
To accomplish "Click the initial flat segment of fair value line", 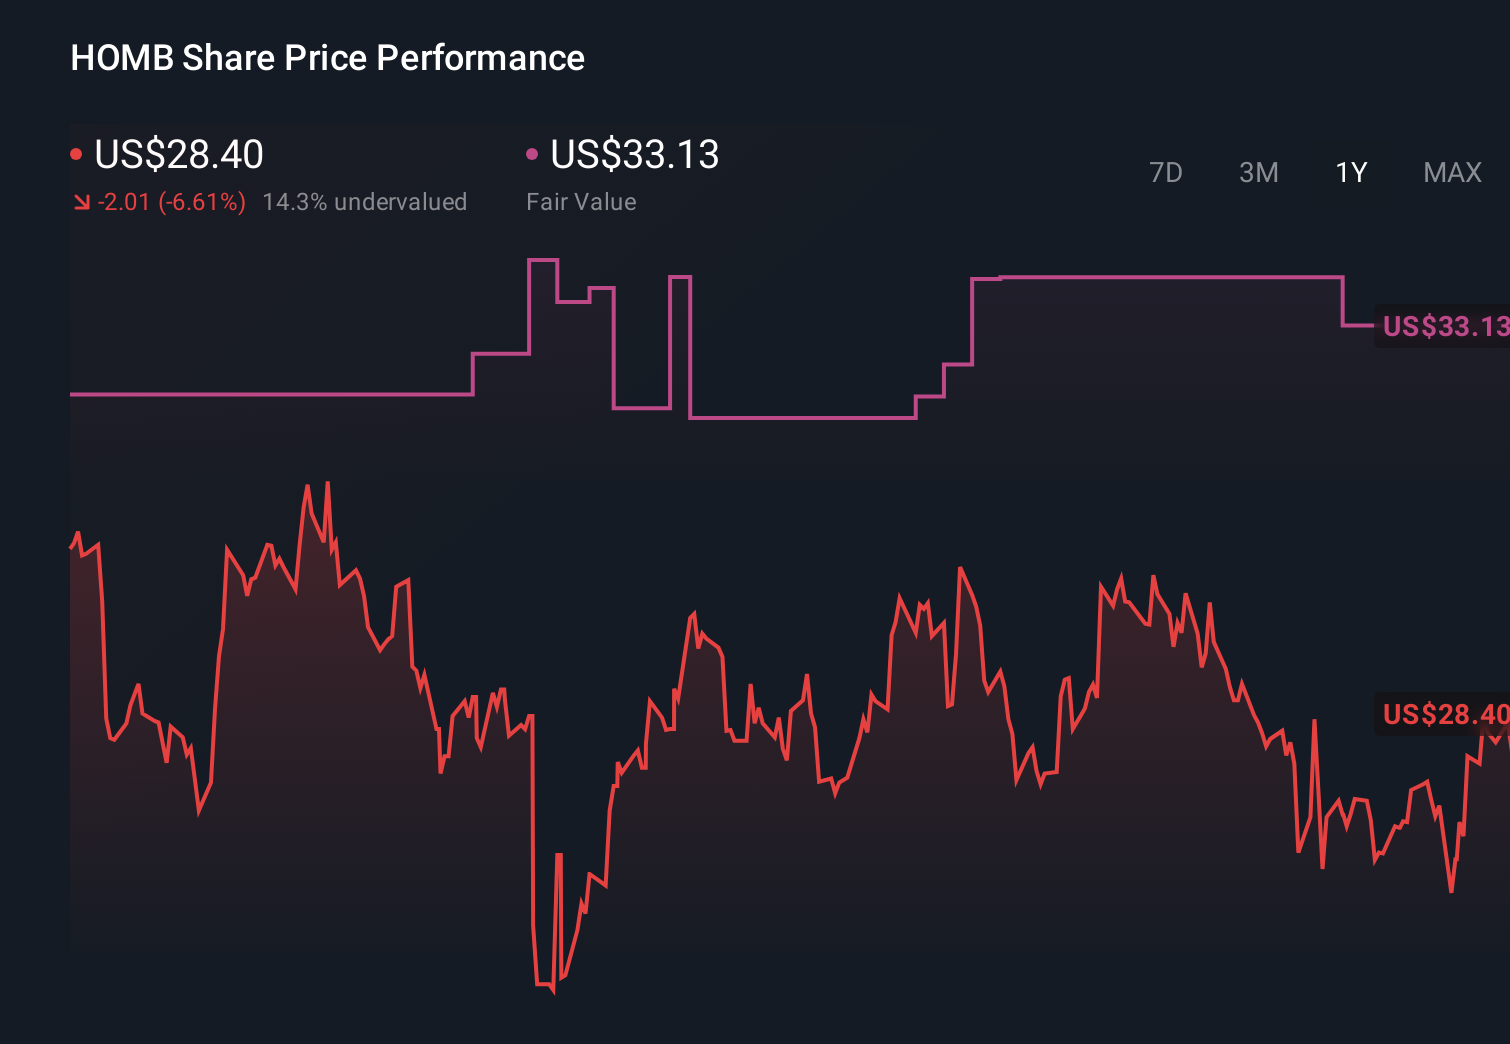I will click(270, 394).
